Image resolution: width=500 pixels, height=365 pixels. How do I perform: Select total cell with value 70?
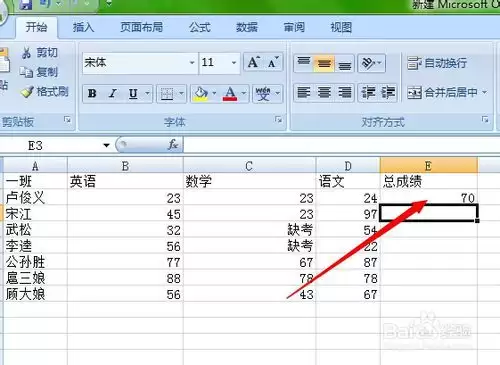(x=429, y=198)
